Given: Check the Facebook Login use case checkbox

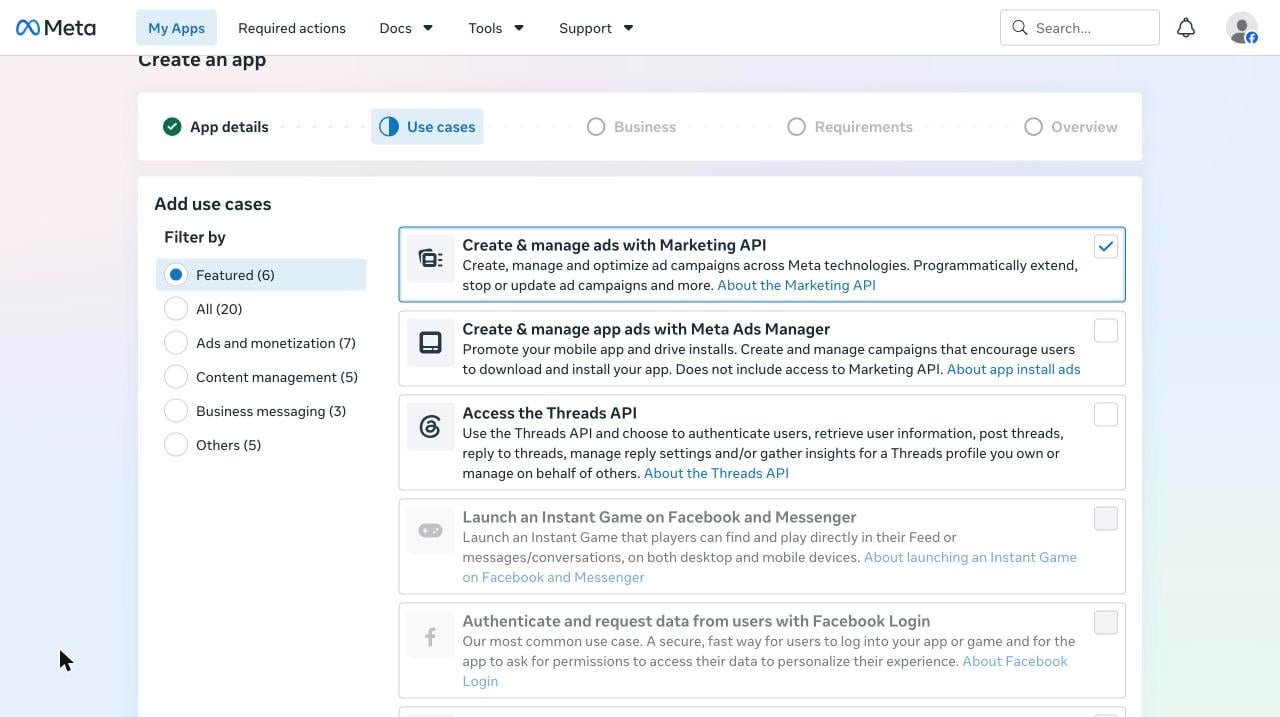Looking at the screenshot, I should (1105, 623).
